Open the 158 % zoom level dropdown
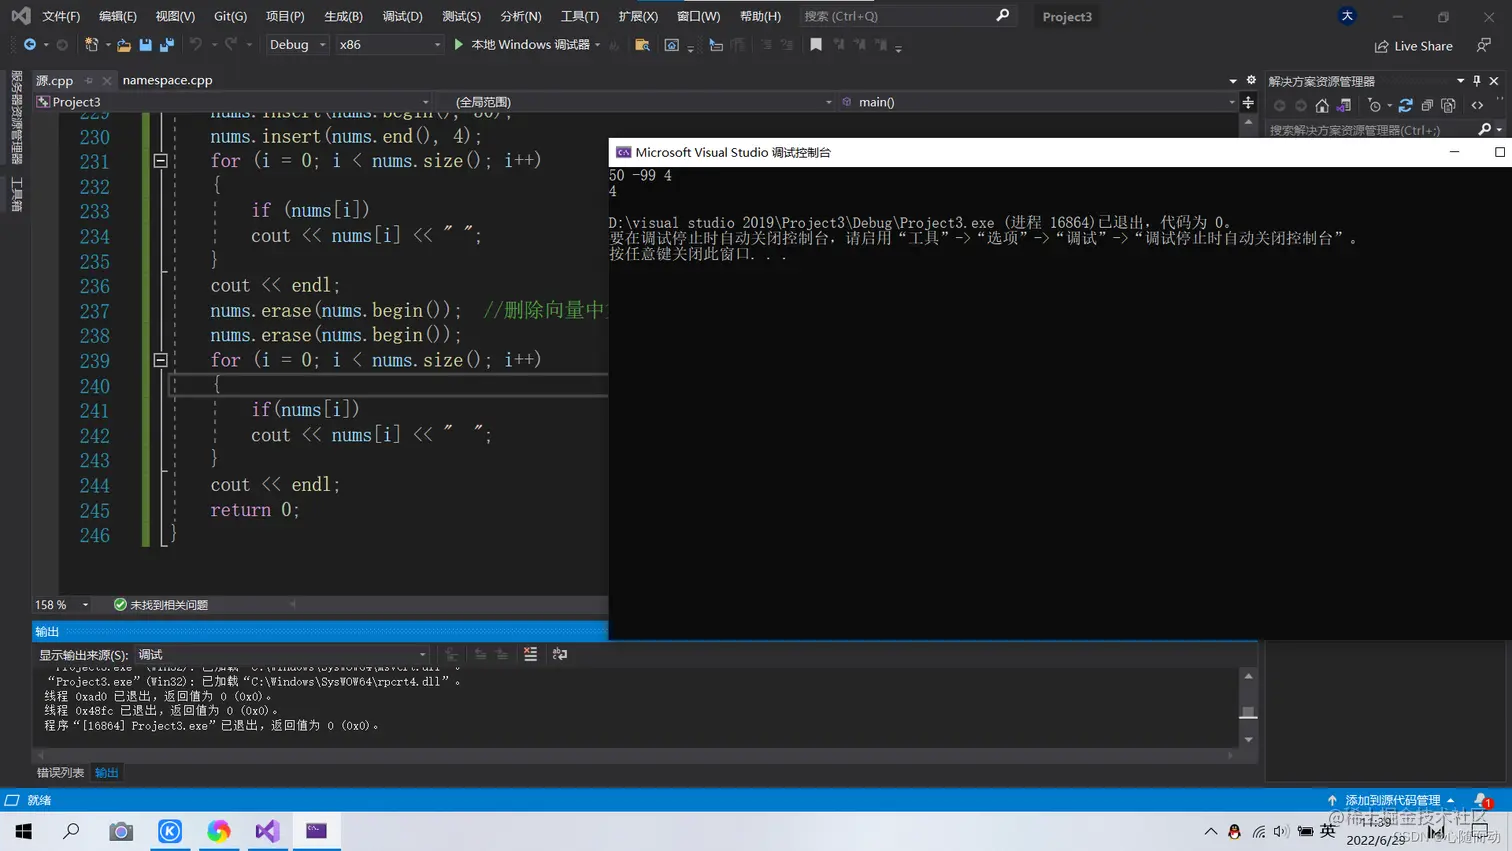The height and width of the screenshot is (851, 1512). point(62,605)
